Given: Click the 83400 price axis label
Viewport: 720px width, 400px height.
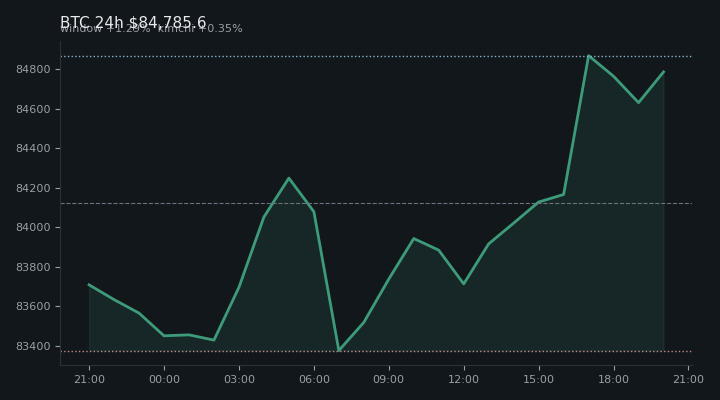Looking at the screenshot, I should point(33,346).
